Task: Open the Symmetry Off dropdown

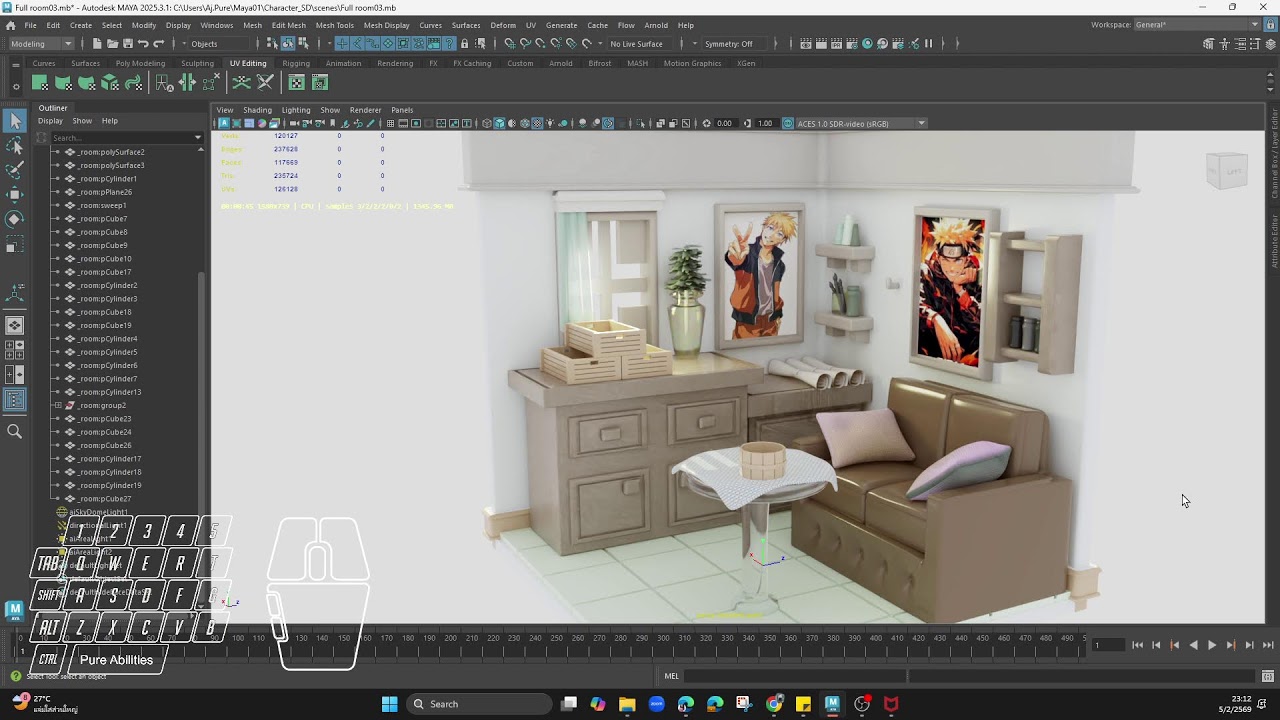Action: tap(735, 44)
